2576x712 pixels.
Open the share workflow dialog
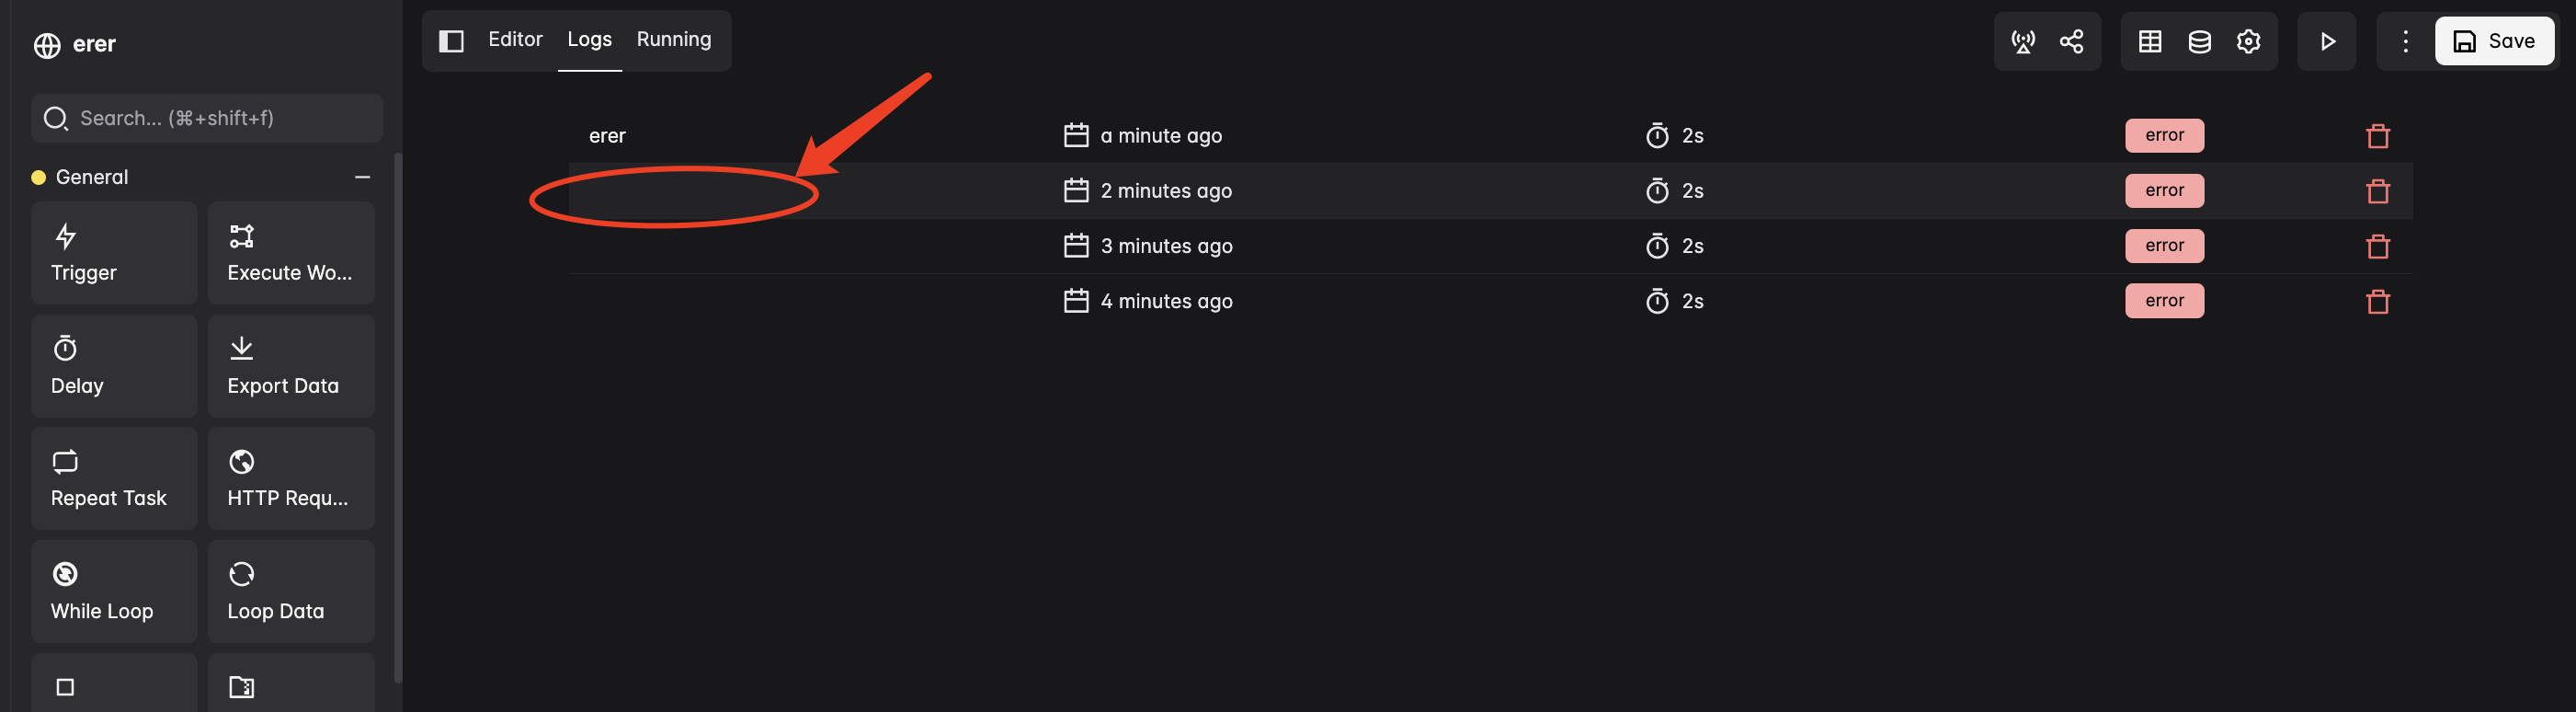coord(2071,41)
